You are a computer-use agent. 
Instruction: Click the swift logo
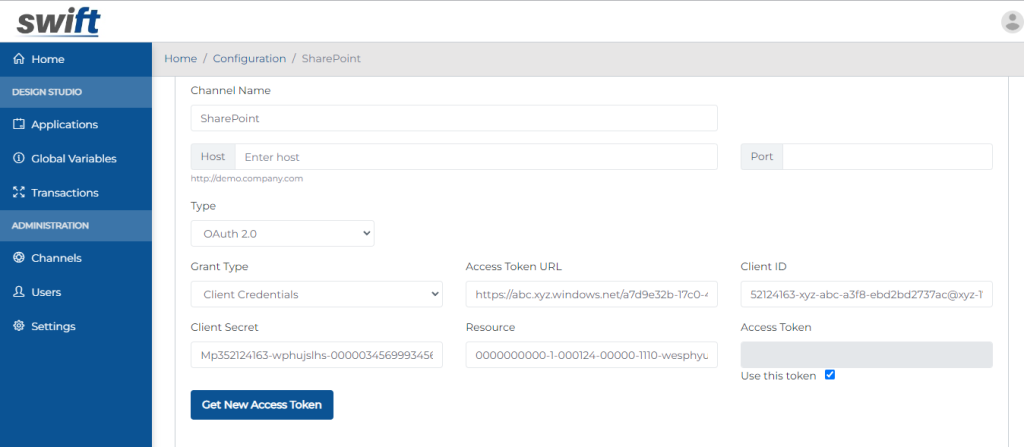tap(58, 22)
